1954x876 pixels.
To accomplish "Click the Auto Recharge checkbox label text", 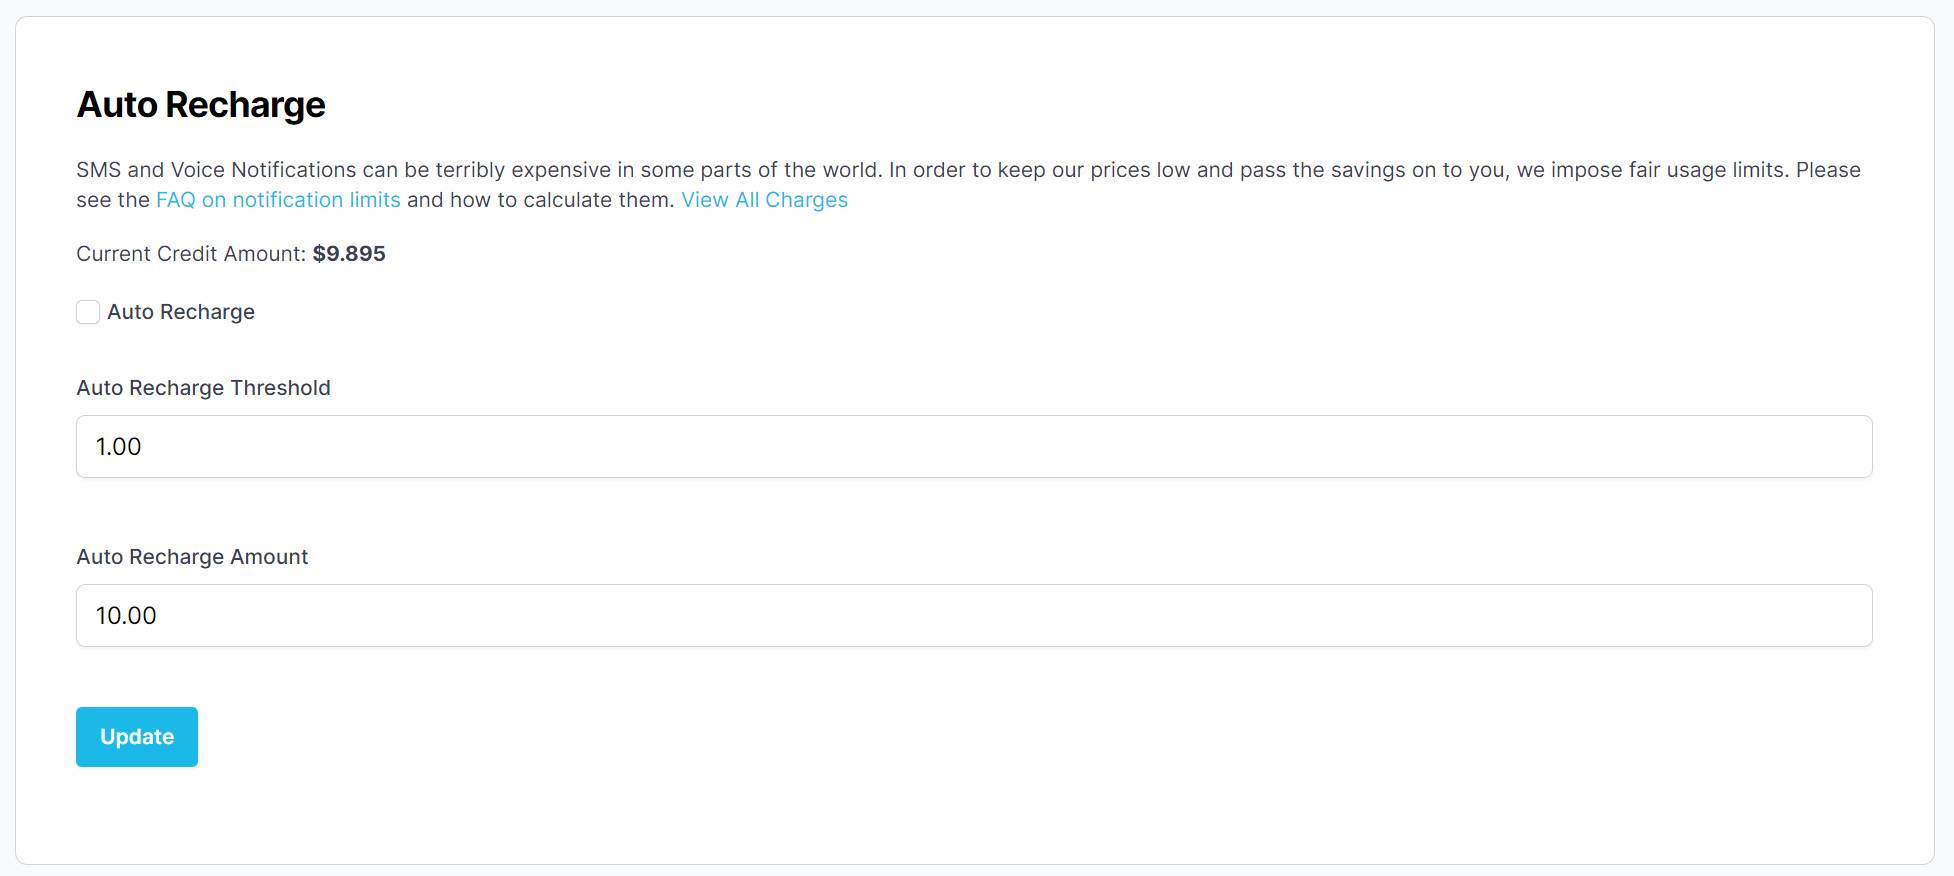I will pos(181,312).
